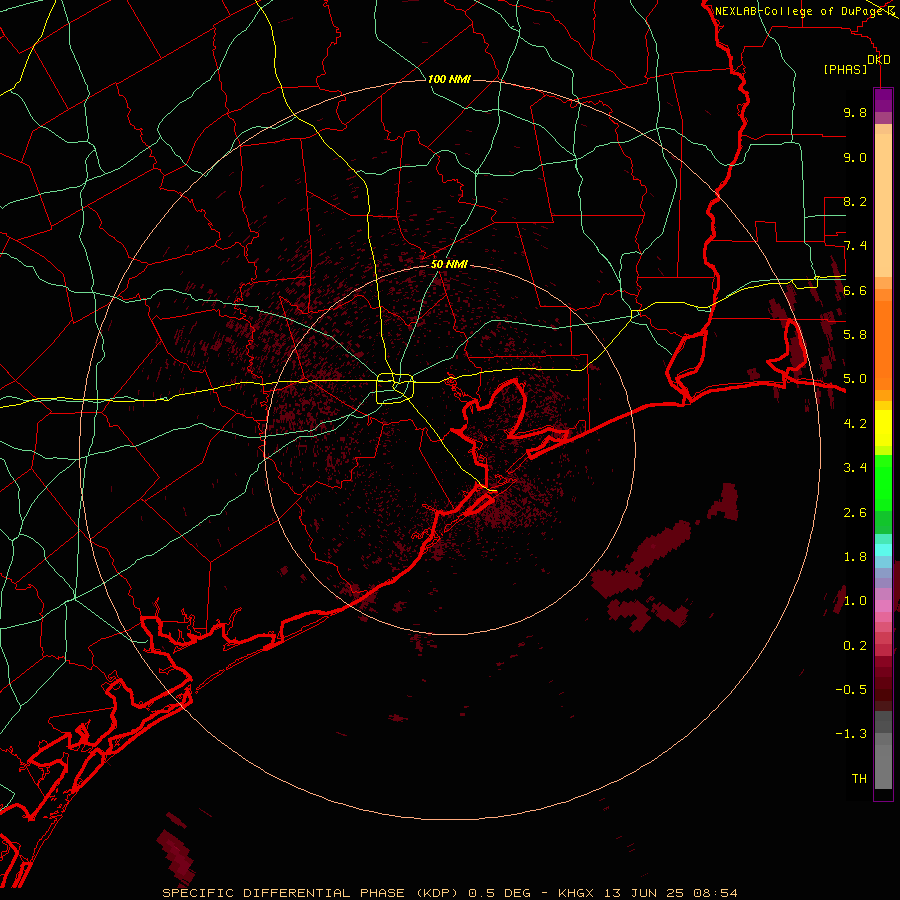Click the TH threshold label on the scale

click(x=859, y=779)
